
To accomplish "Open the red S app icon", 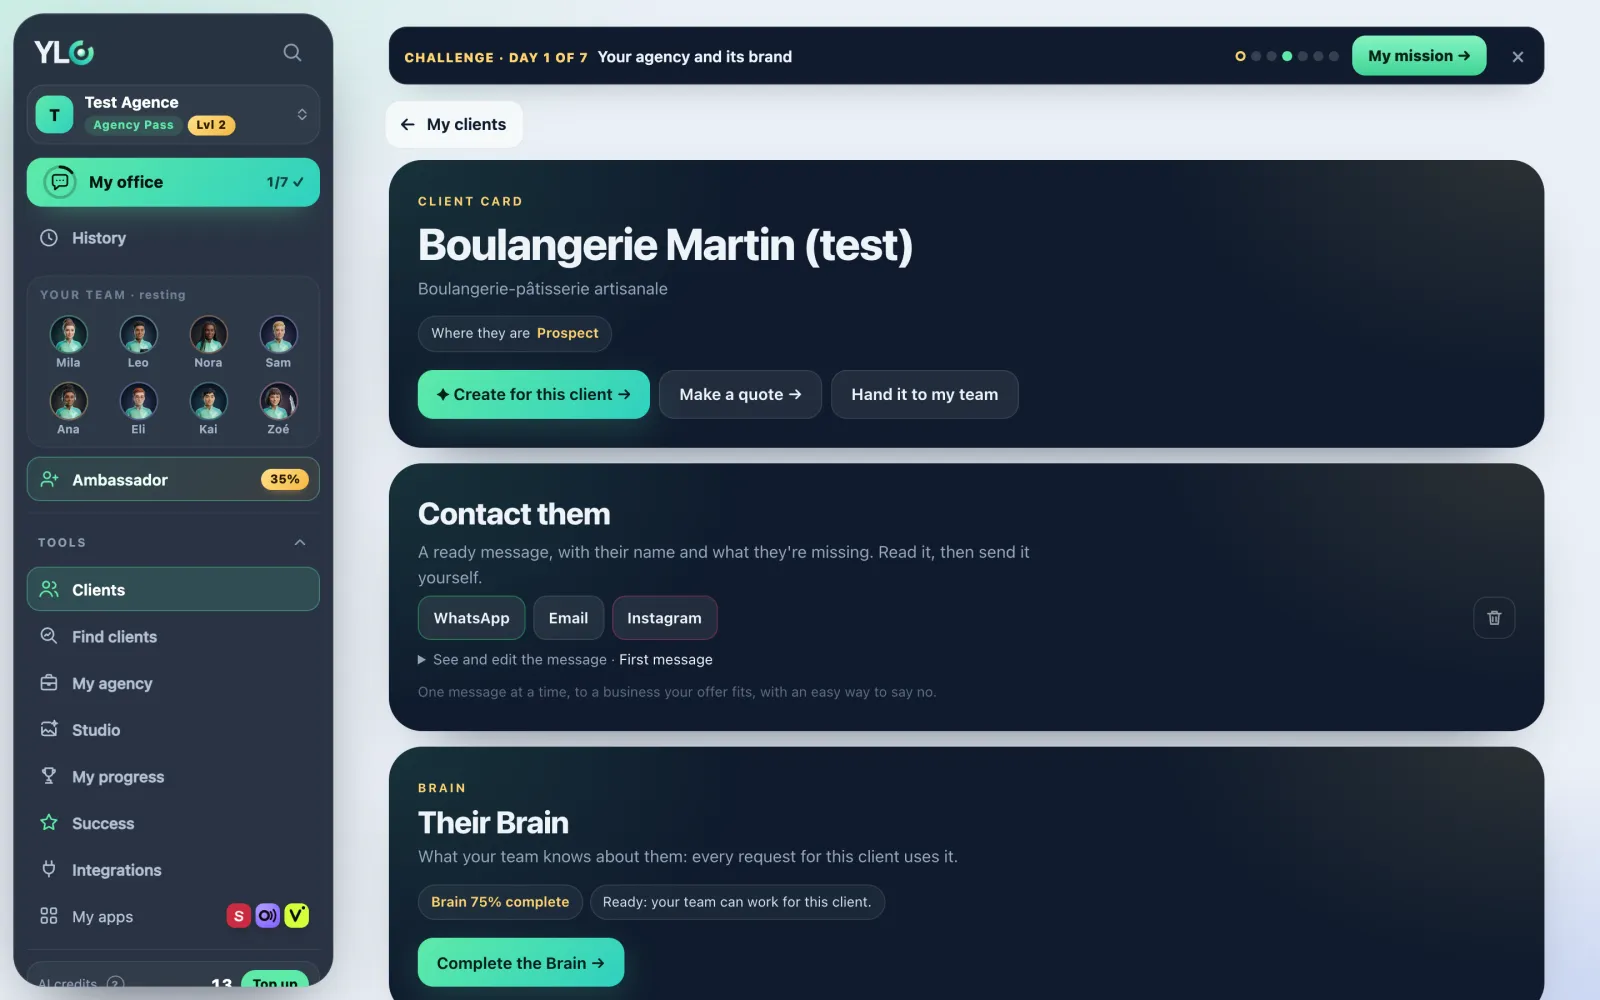I will (x=238, y=916).
